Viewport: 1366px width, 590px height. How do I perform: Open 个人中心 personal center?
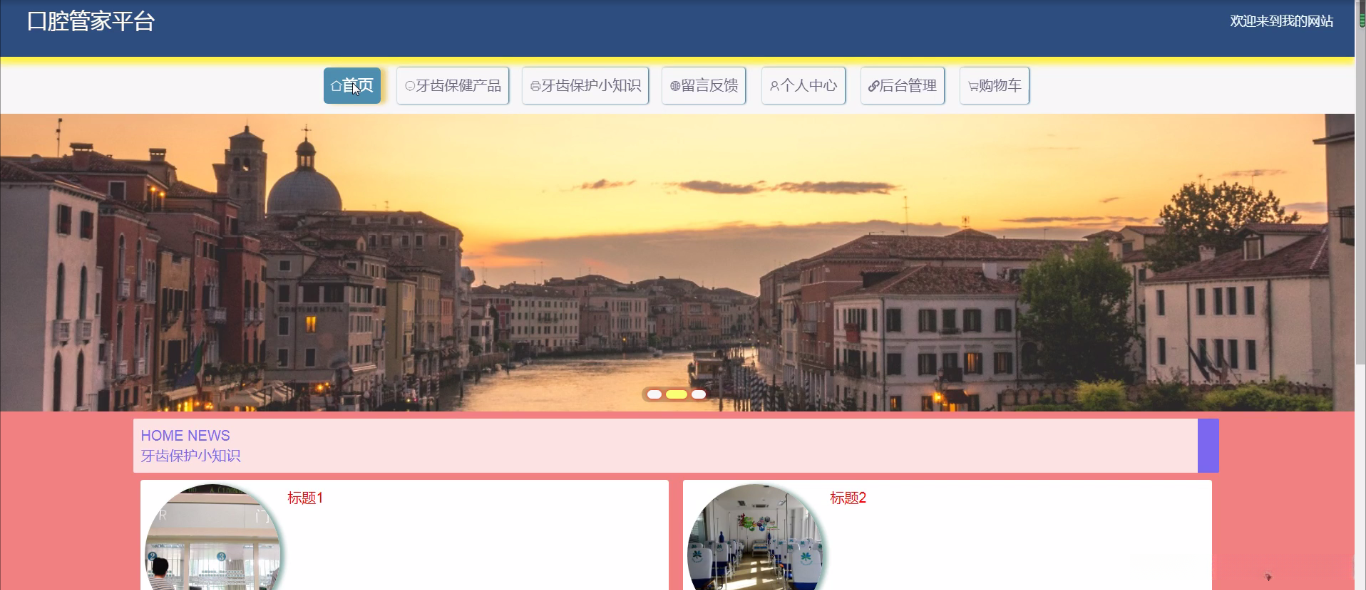[x=803, y=86]
